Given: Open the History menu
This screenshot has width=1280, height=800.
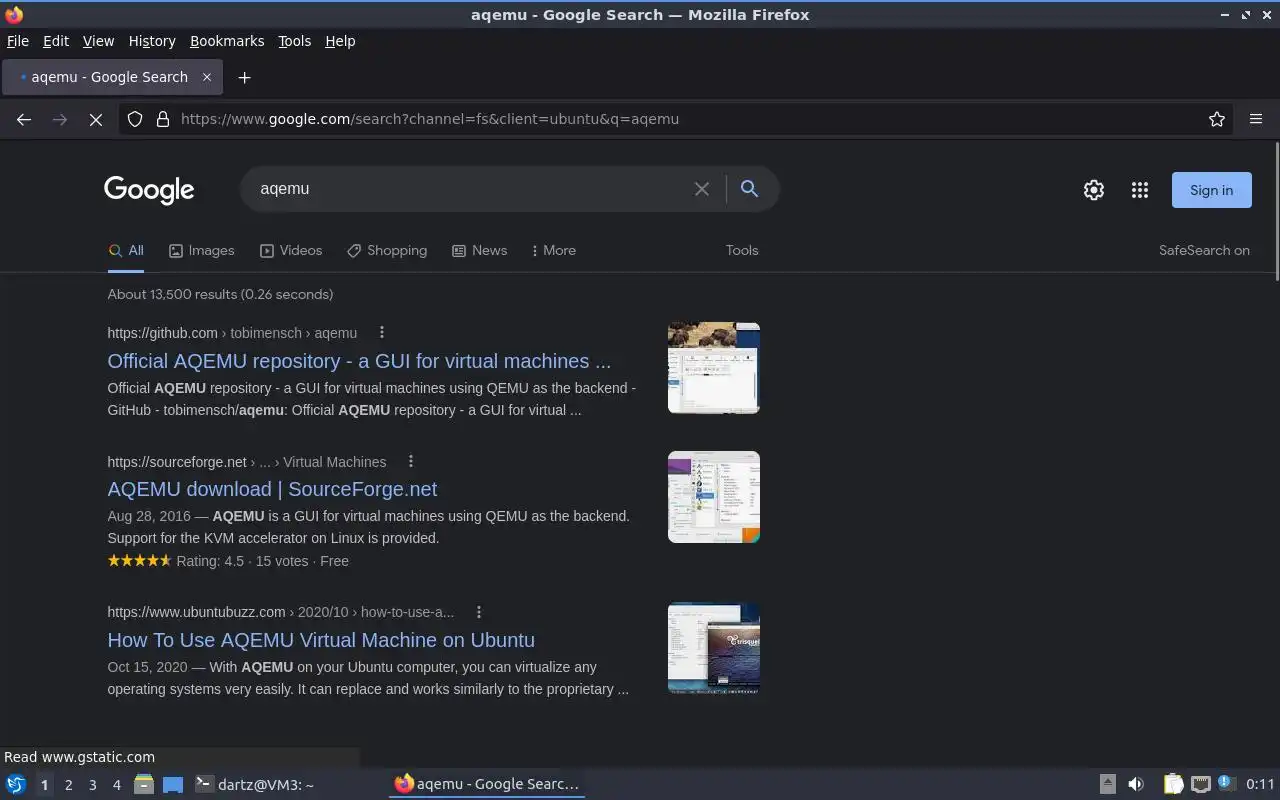Looking at the screenshot, I should click(x=152, y=41).
